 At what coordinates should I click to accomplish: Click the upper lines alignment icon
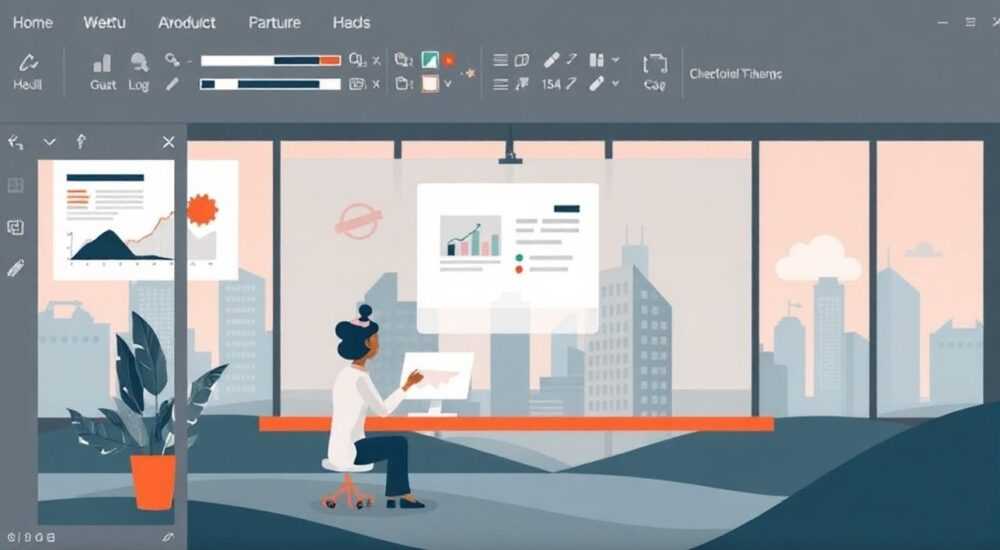(501, 60)
